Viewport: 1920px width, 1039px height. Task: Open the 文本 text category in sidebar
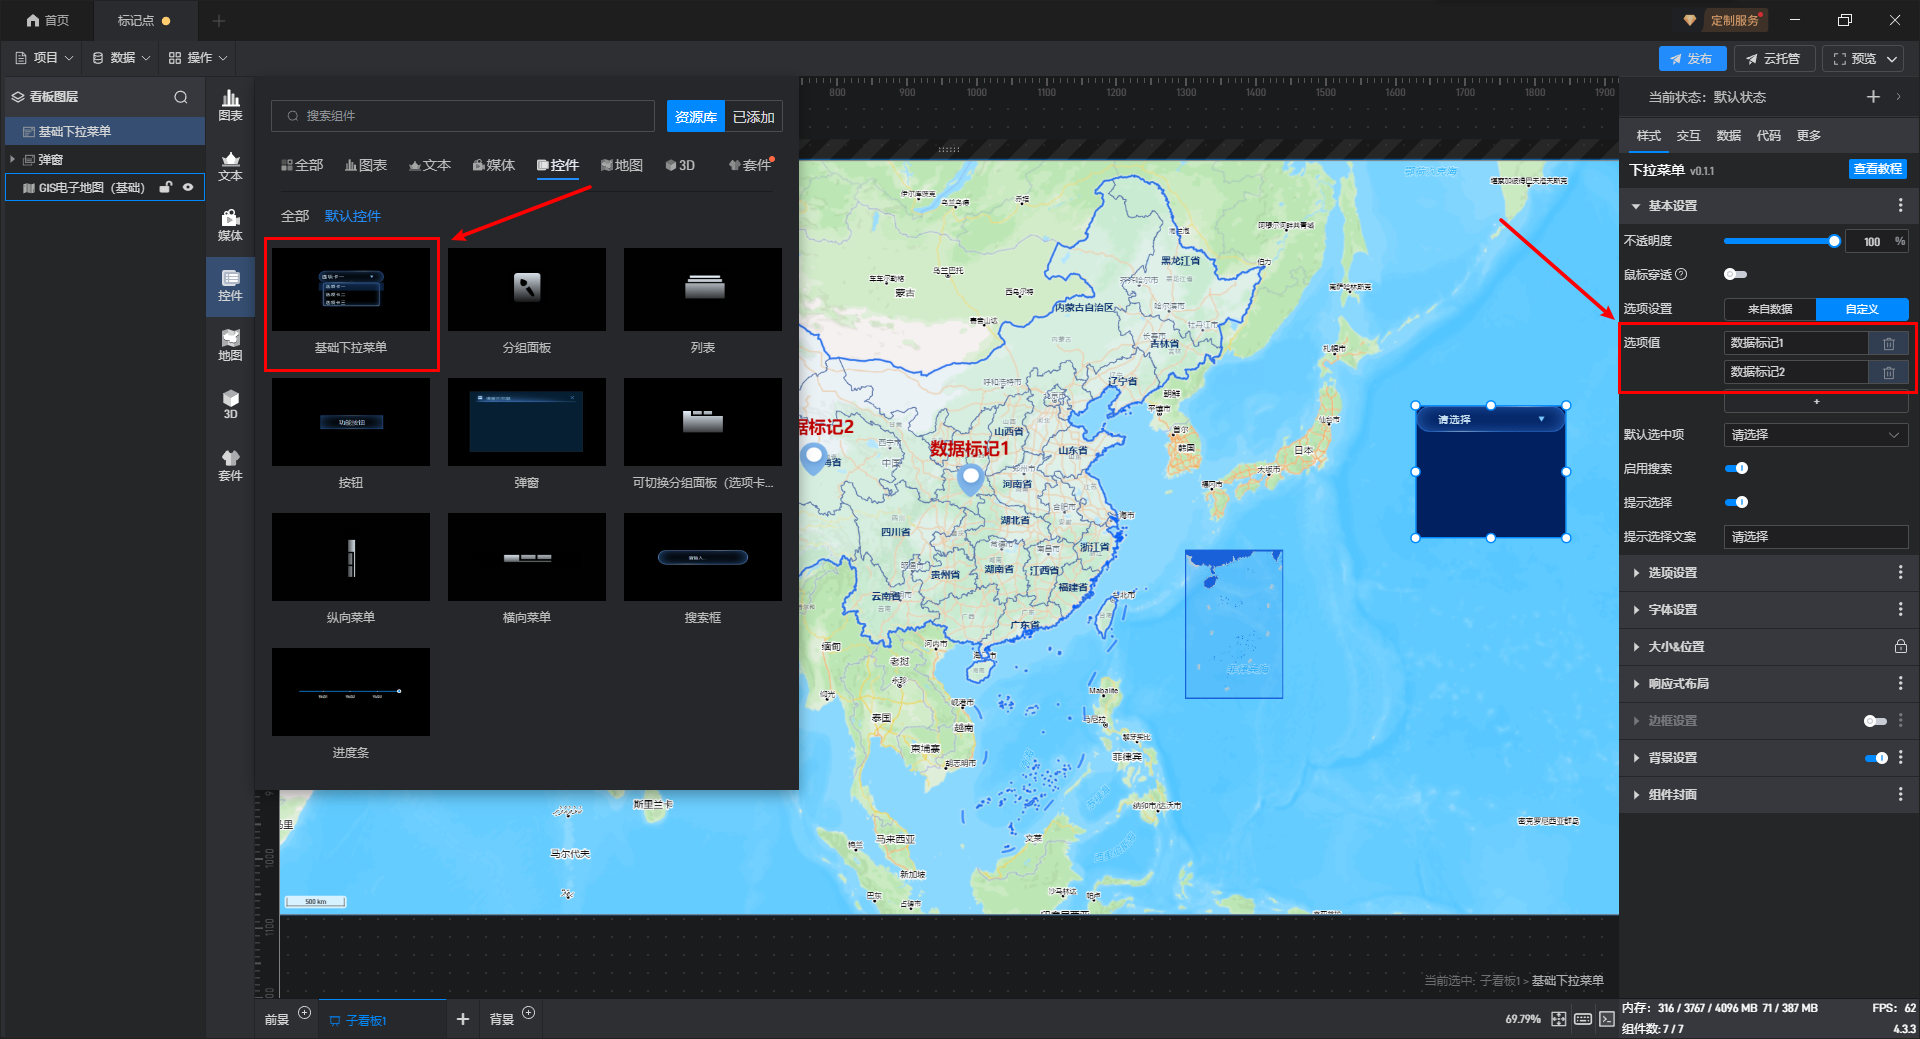tap(230, 166)
